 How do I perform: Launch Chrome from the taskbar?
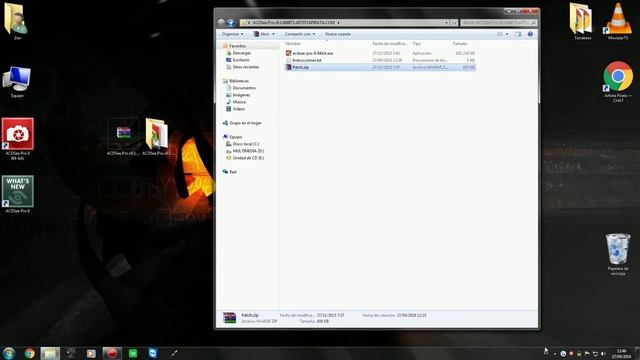click(29, 353)
